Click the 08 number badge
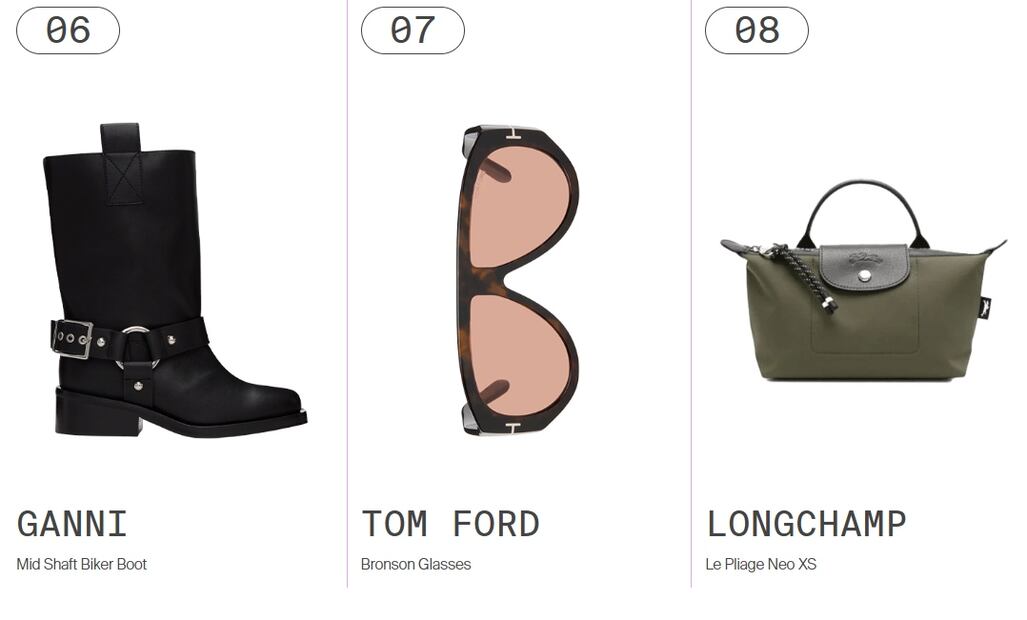 (x=756, y=30)
